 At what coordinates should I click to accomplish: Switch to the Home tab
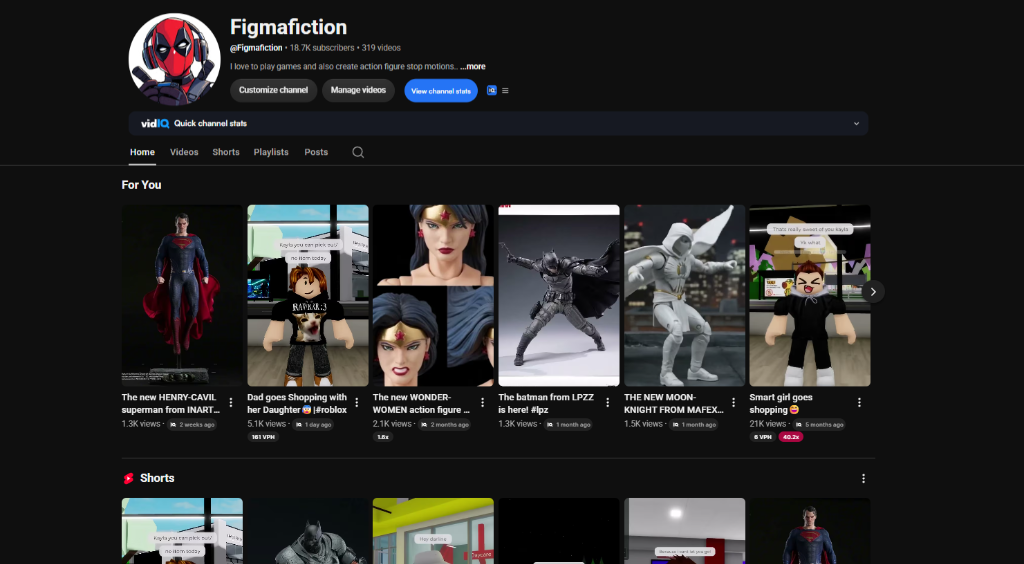[142, 152]
